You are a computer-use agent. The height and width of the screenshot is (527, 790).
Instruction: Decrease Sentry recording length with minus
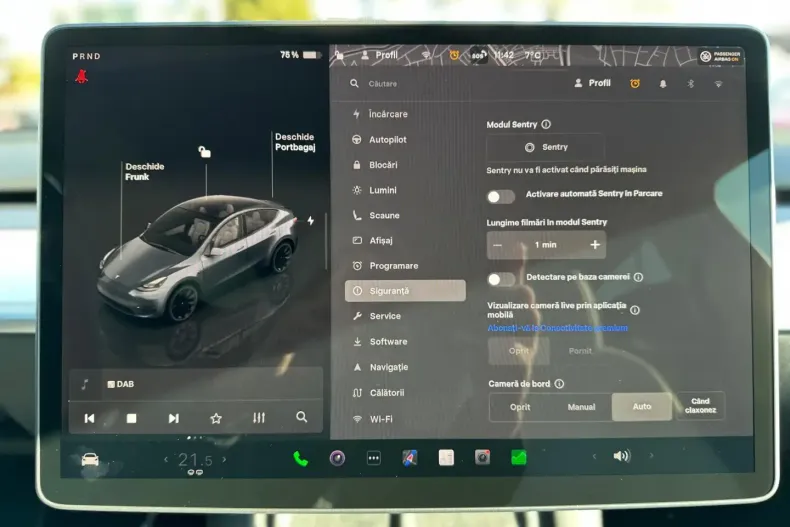(498, 245)
